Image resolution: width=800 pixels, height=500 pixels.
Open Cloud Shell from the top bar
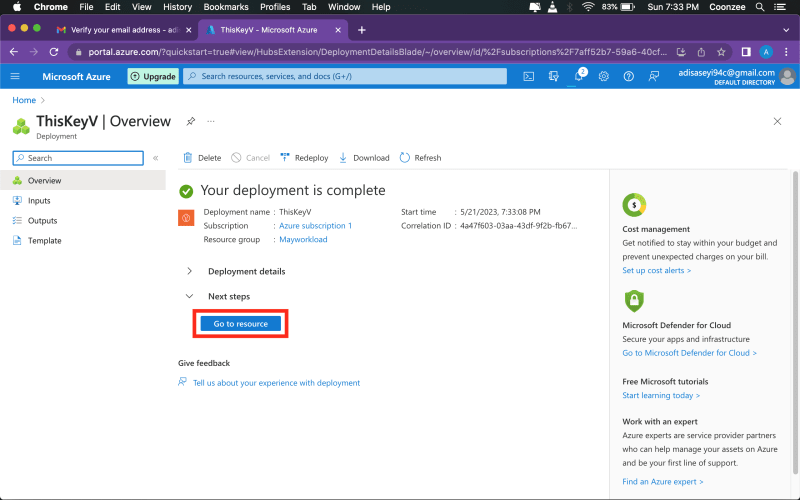529,77
